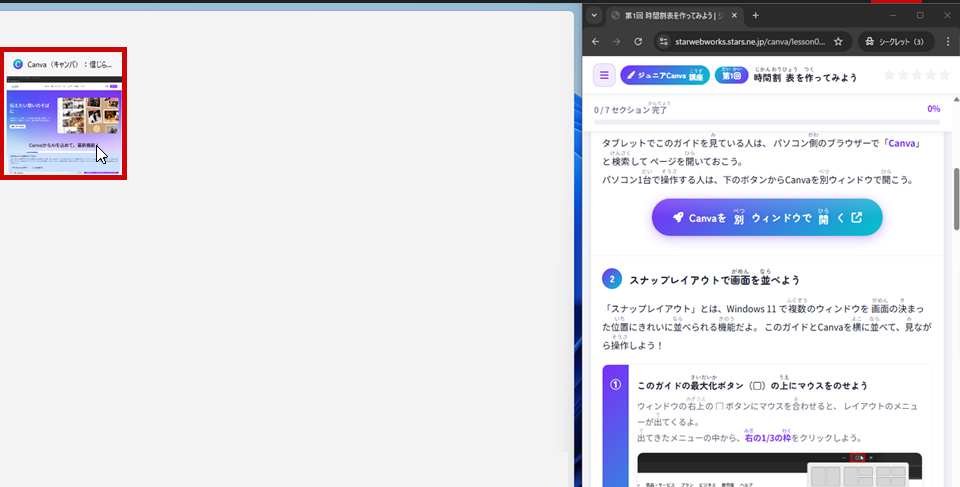Viewport: 960px width, 487px height.
Task: Click the このガイドの最大化ボタン step heading
Action: [752, 385]
